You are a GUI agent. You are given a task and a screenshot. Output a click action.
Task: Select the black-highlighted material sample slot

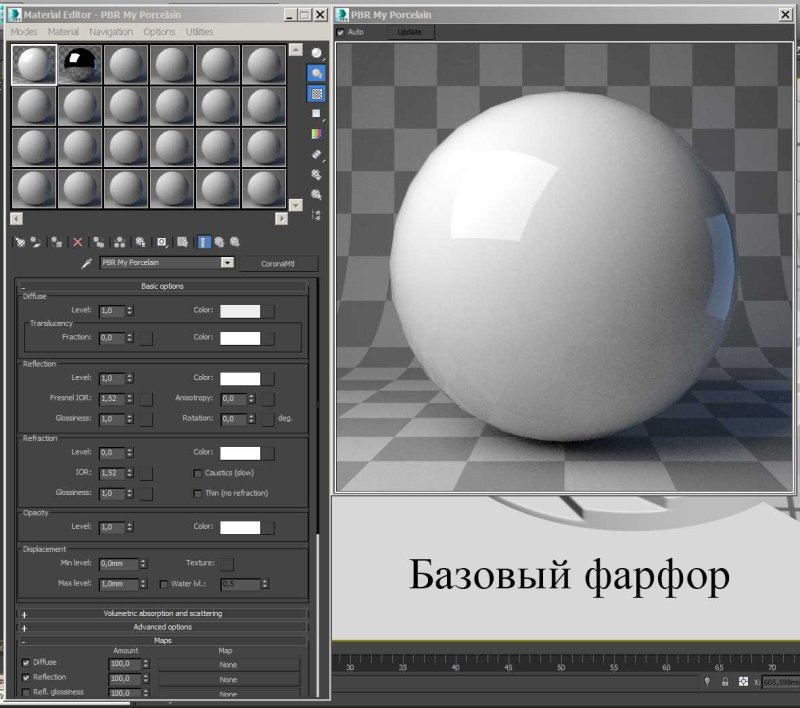(x=79, y=64)
